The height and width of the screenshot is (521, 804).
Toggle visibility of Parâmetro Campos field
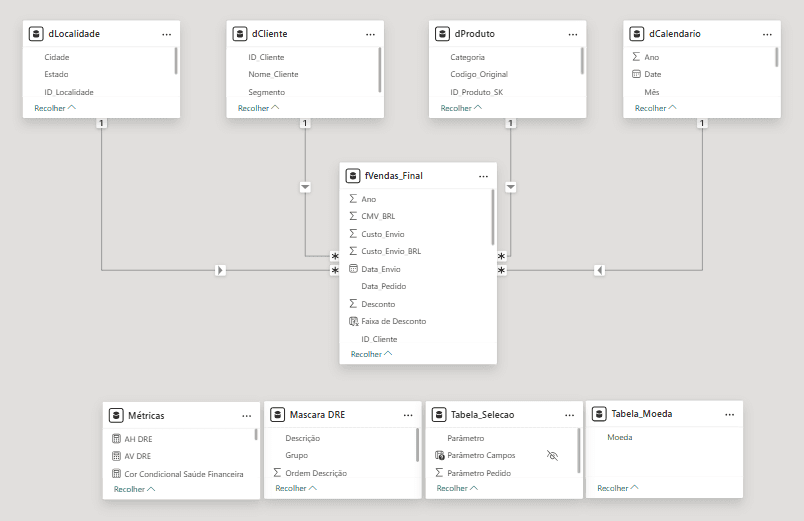pyautogui.click(x=552, y=455)
